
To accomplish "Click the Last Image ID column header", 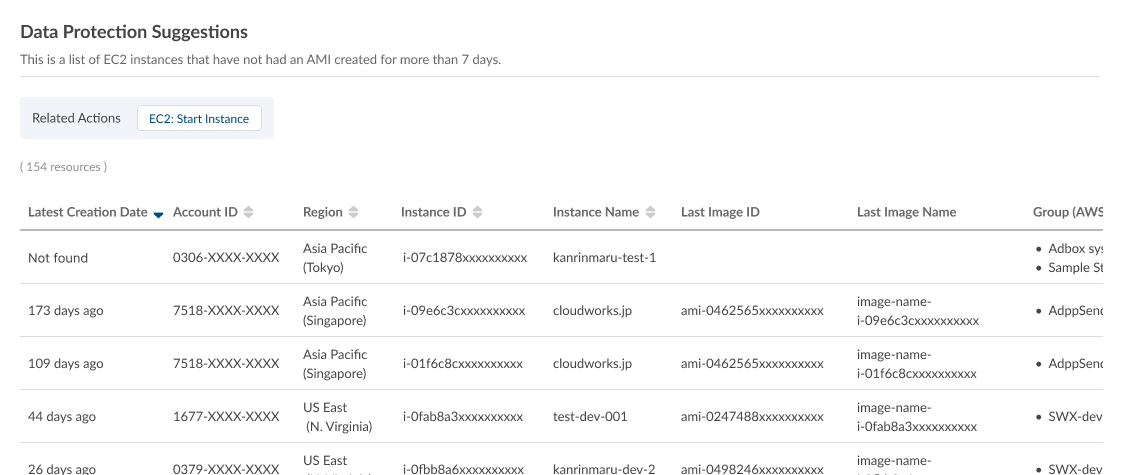I will click(x=720, y=212).
